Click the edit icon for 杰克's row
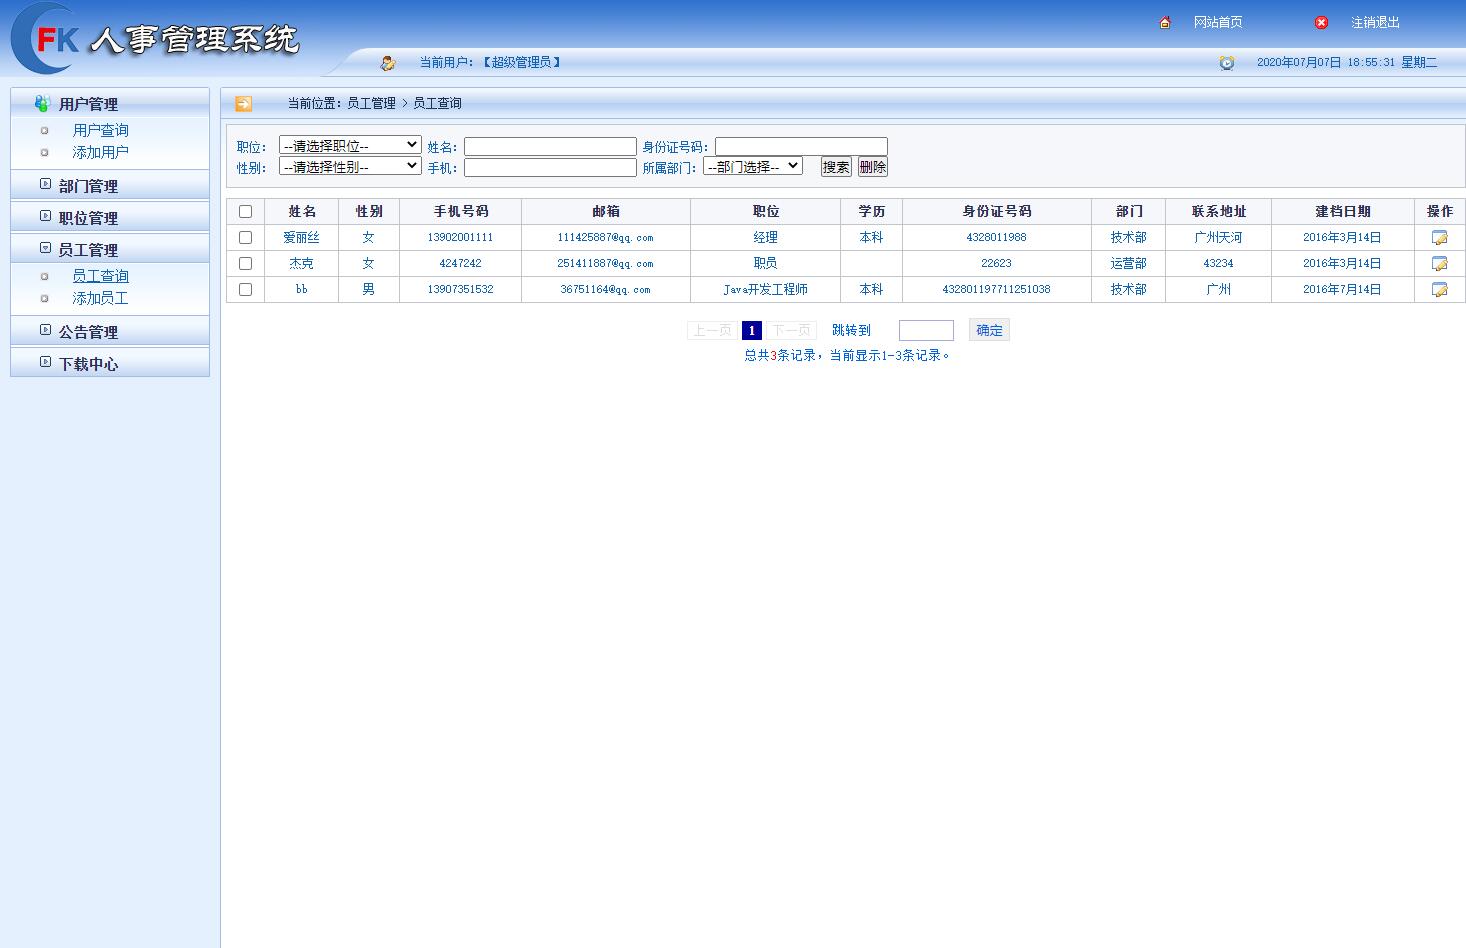Viewport: 1466px width, 948px height. (1439, 263)
